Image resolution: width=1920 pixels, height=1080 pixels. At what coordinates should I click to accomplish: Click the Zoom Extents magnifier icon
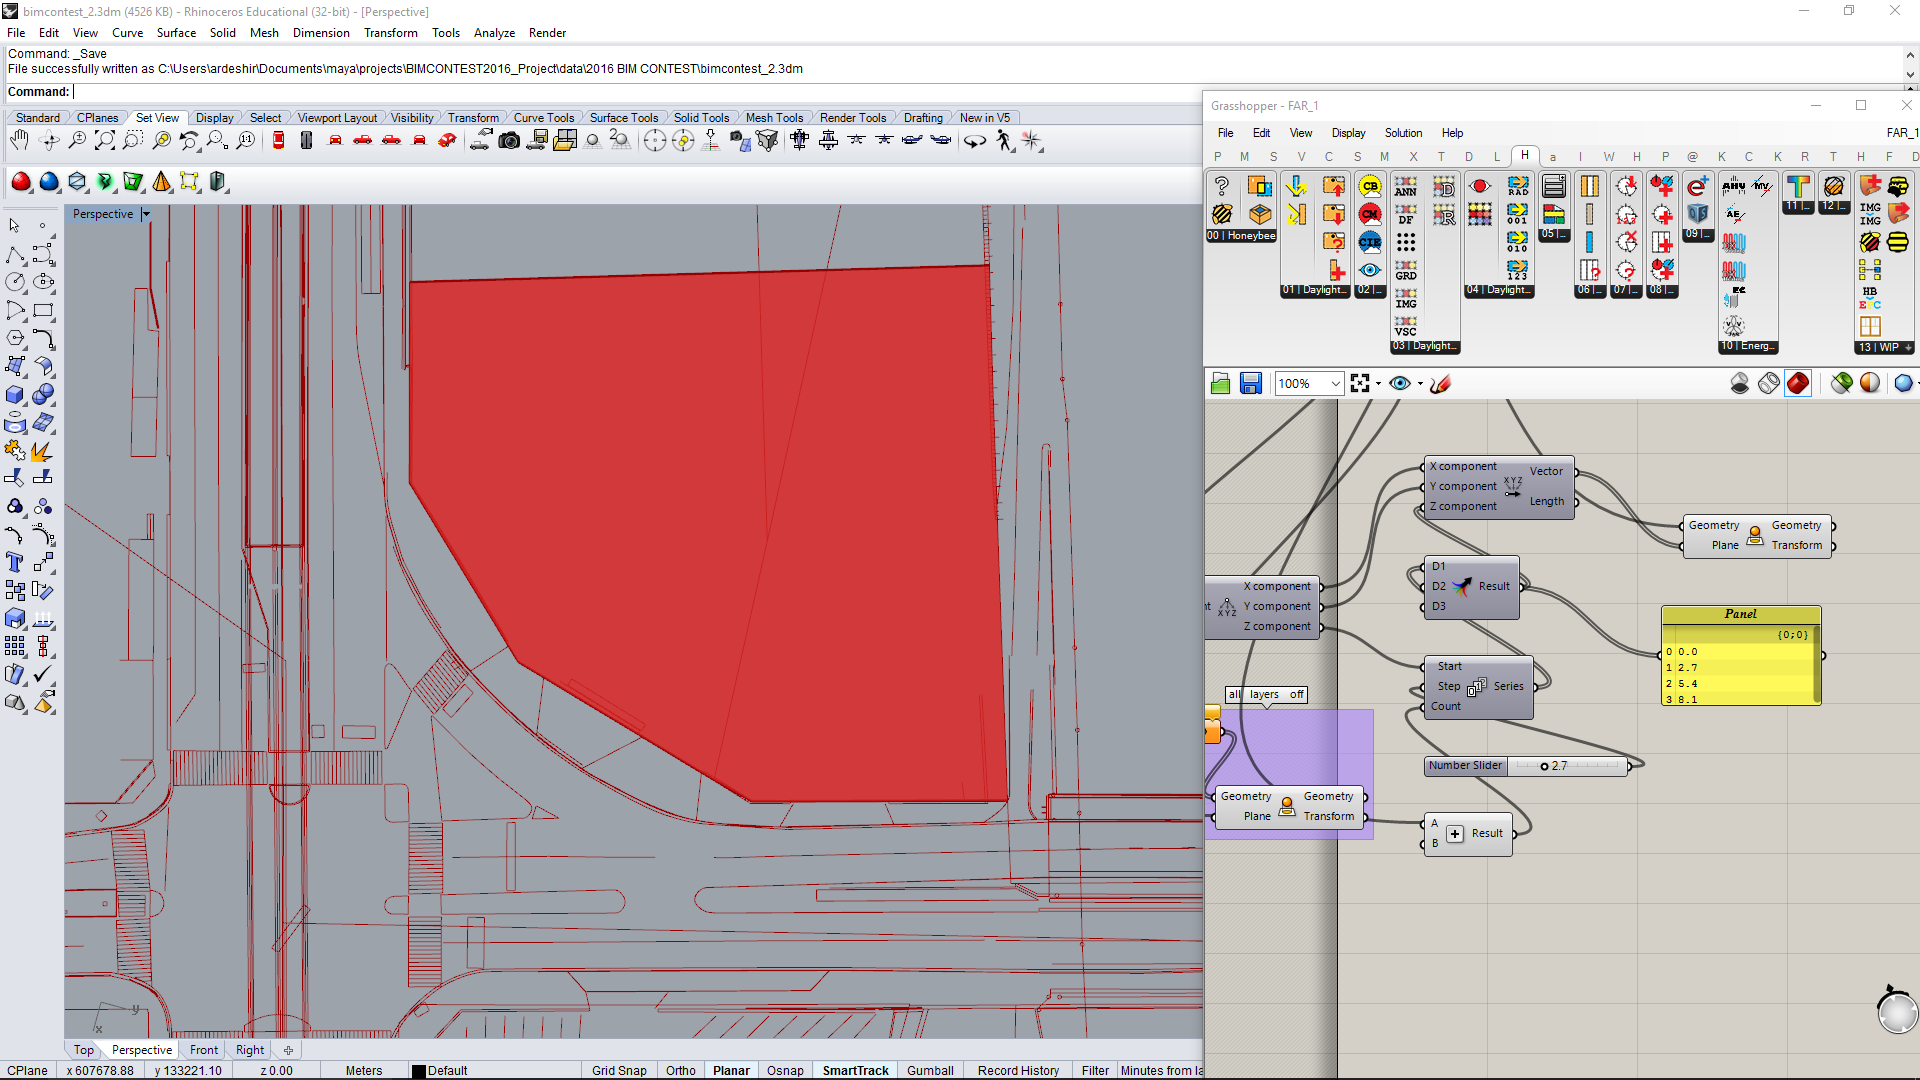[105, 141]
